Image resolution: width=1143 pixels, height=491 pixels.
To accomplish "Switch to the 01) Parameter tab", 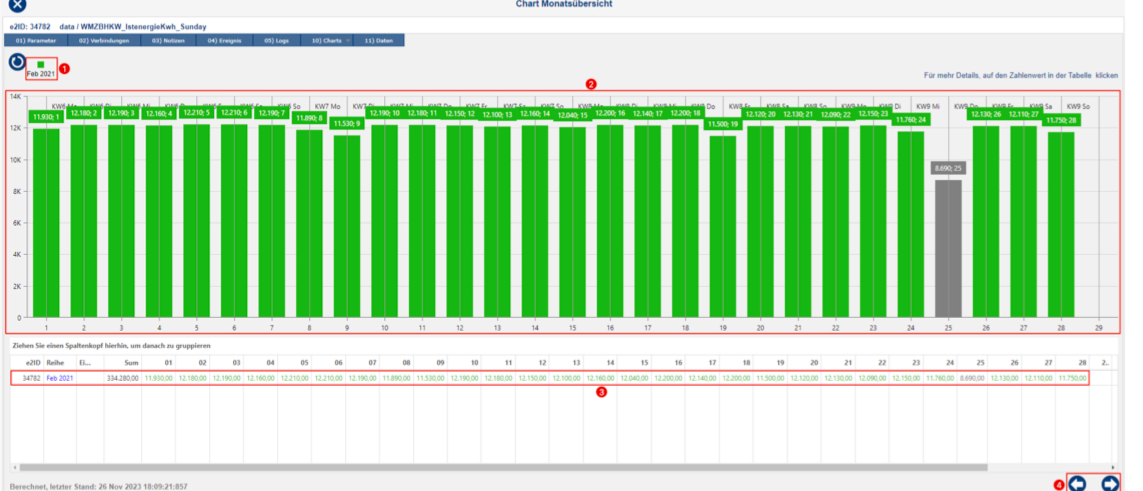I will click(35, 41).
